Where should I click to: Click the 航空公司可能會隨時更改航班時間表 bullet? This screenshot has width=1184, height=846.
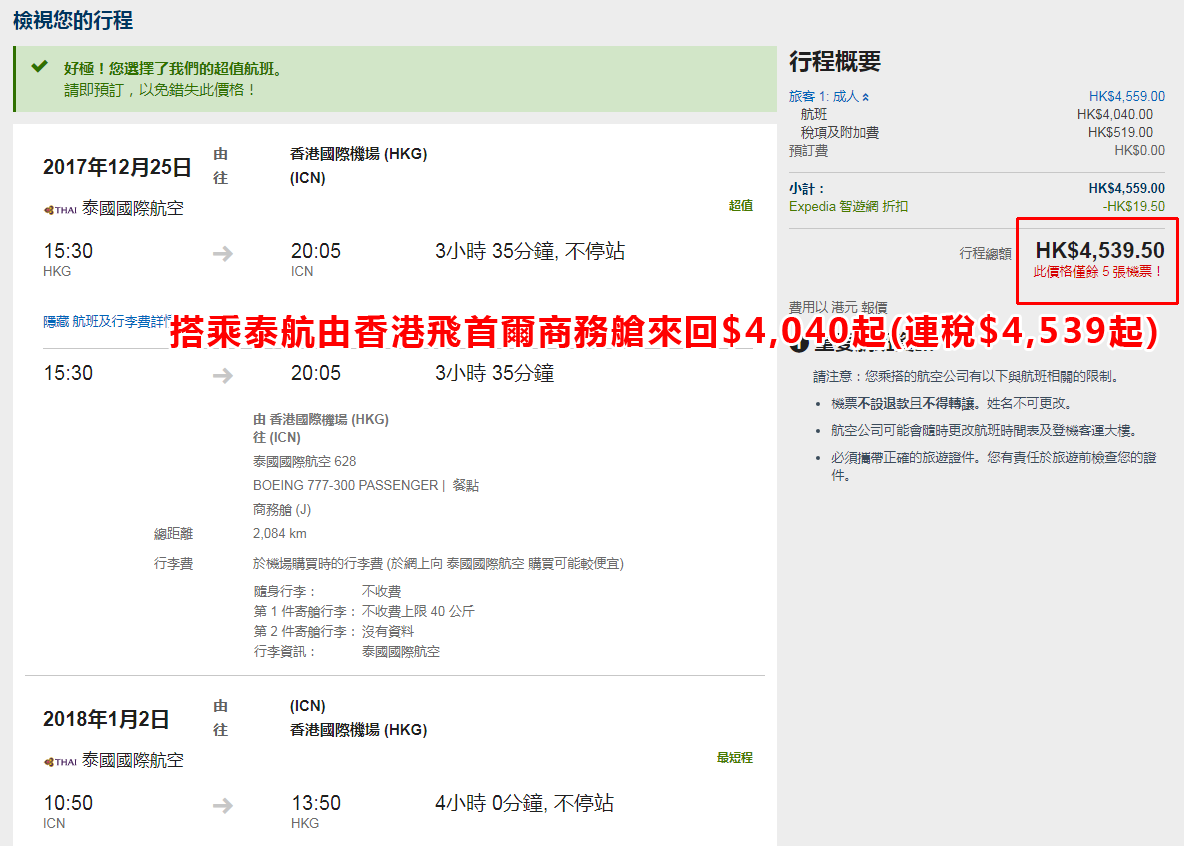coord(984,431)
